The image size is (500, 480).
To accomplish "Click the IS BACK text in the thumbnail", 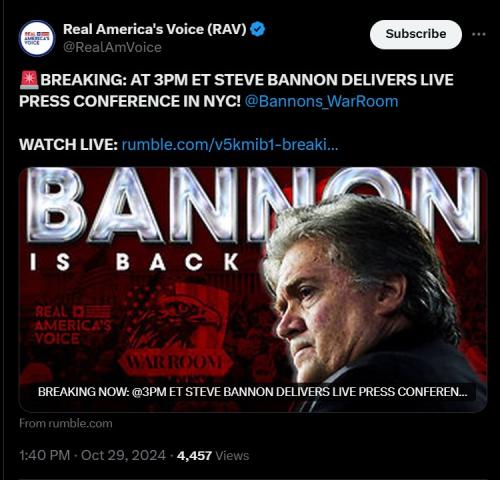I will (x=134, y=262).
